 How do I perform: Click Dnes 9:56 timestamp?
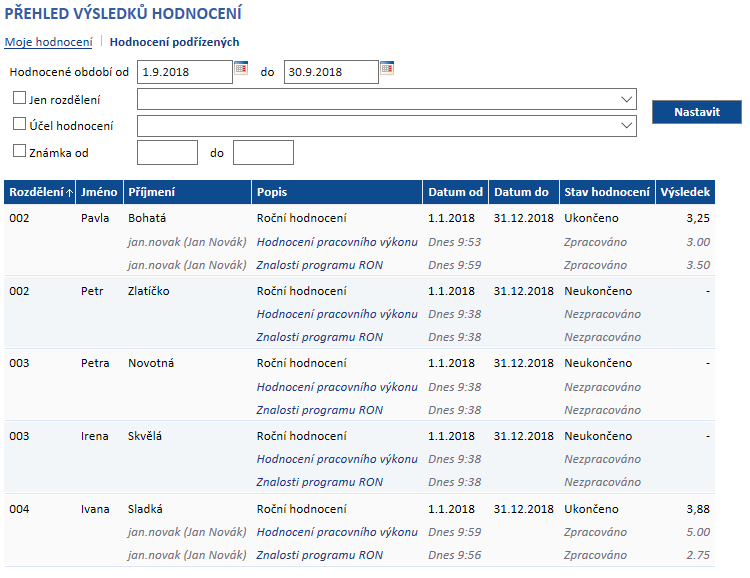[454, 555]
